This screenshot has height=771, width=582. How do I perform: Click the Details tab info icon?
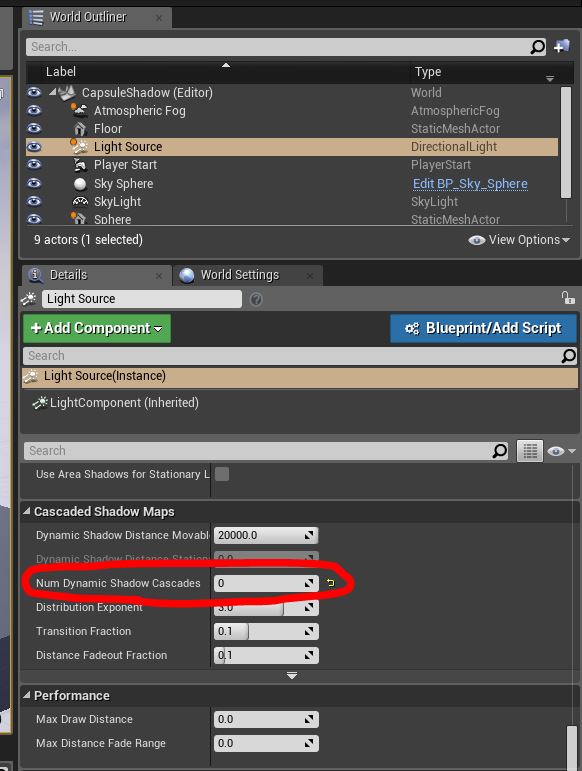[35, 275]
